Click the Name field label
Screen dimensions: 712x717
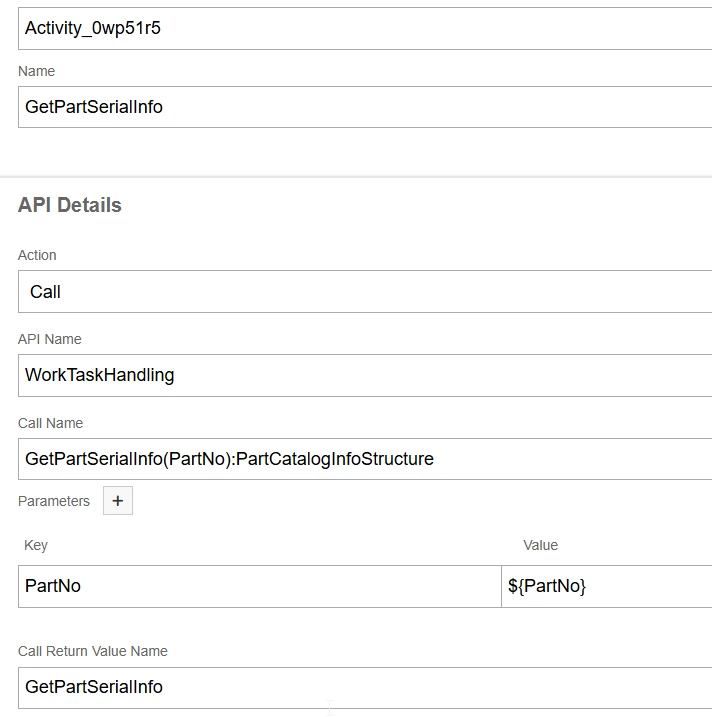click(x=37, y=71)
